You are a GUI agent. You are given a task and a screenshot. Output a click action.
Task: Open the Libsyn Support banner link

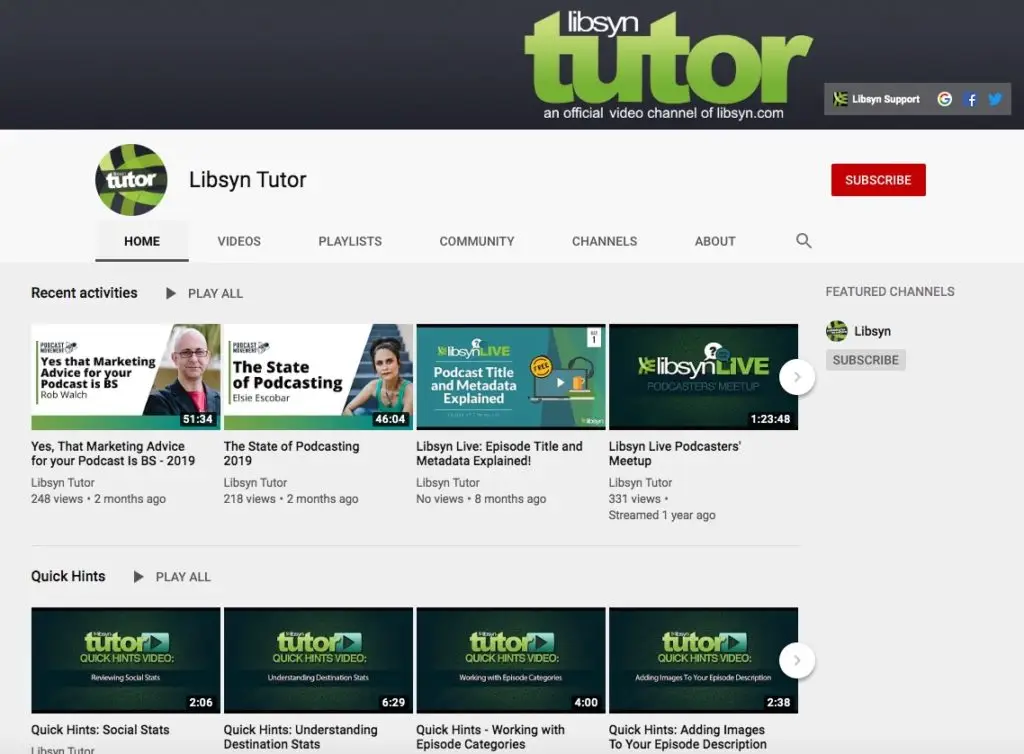tap(877, 99)
